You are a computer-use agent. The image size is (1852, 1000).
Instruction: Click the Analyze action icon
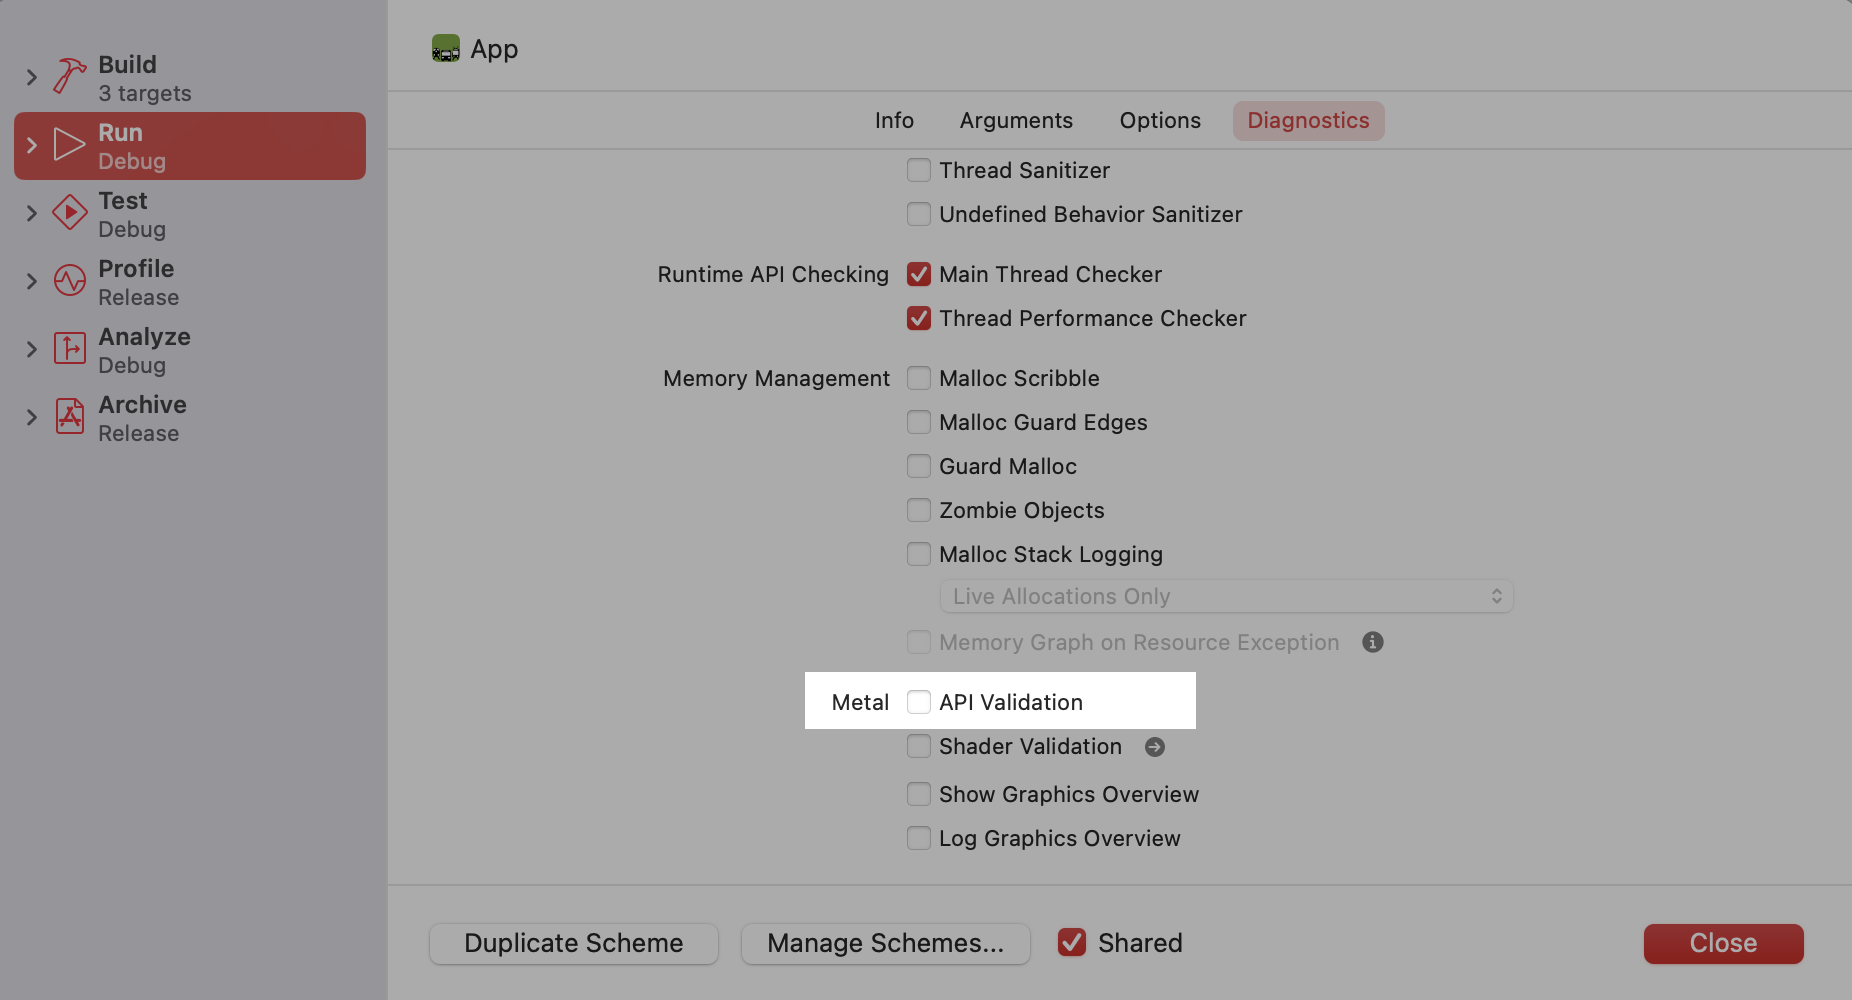69,349
